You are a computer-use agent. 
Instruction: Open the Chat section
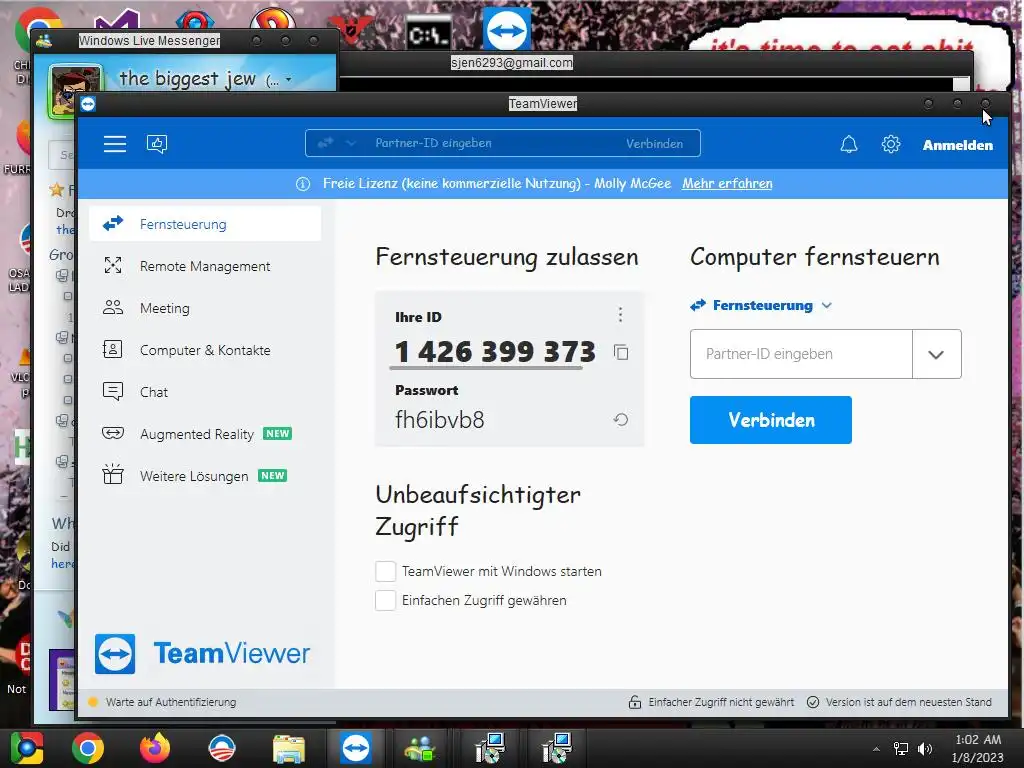coord(205,392)
